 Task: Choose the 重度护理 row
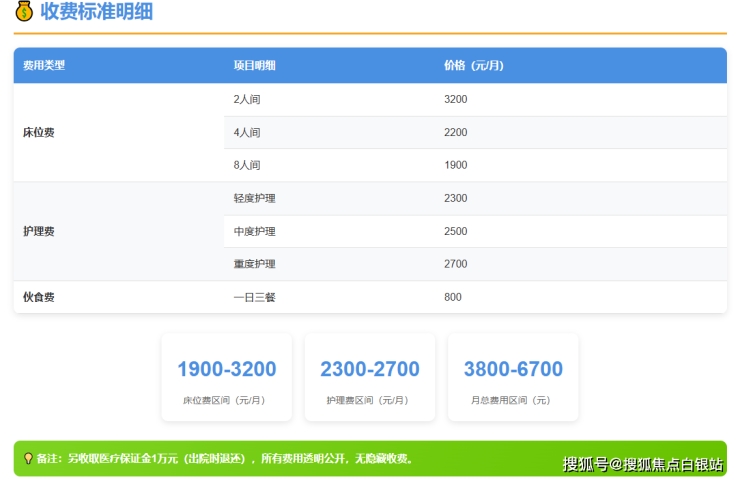[254, 264]
